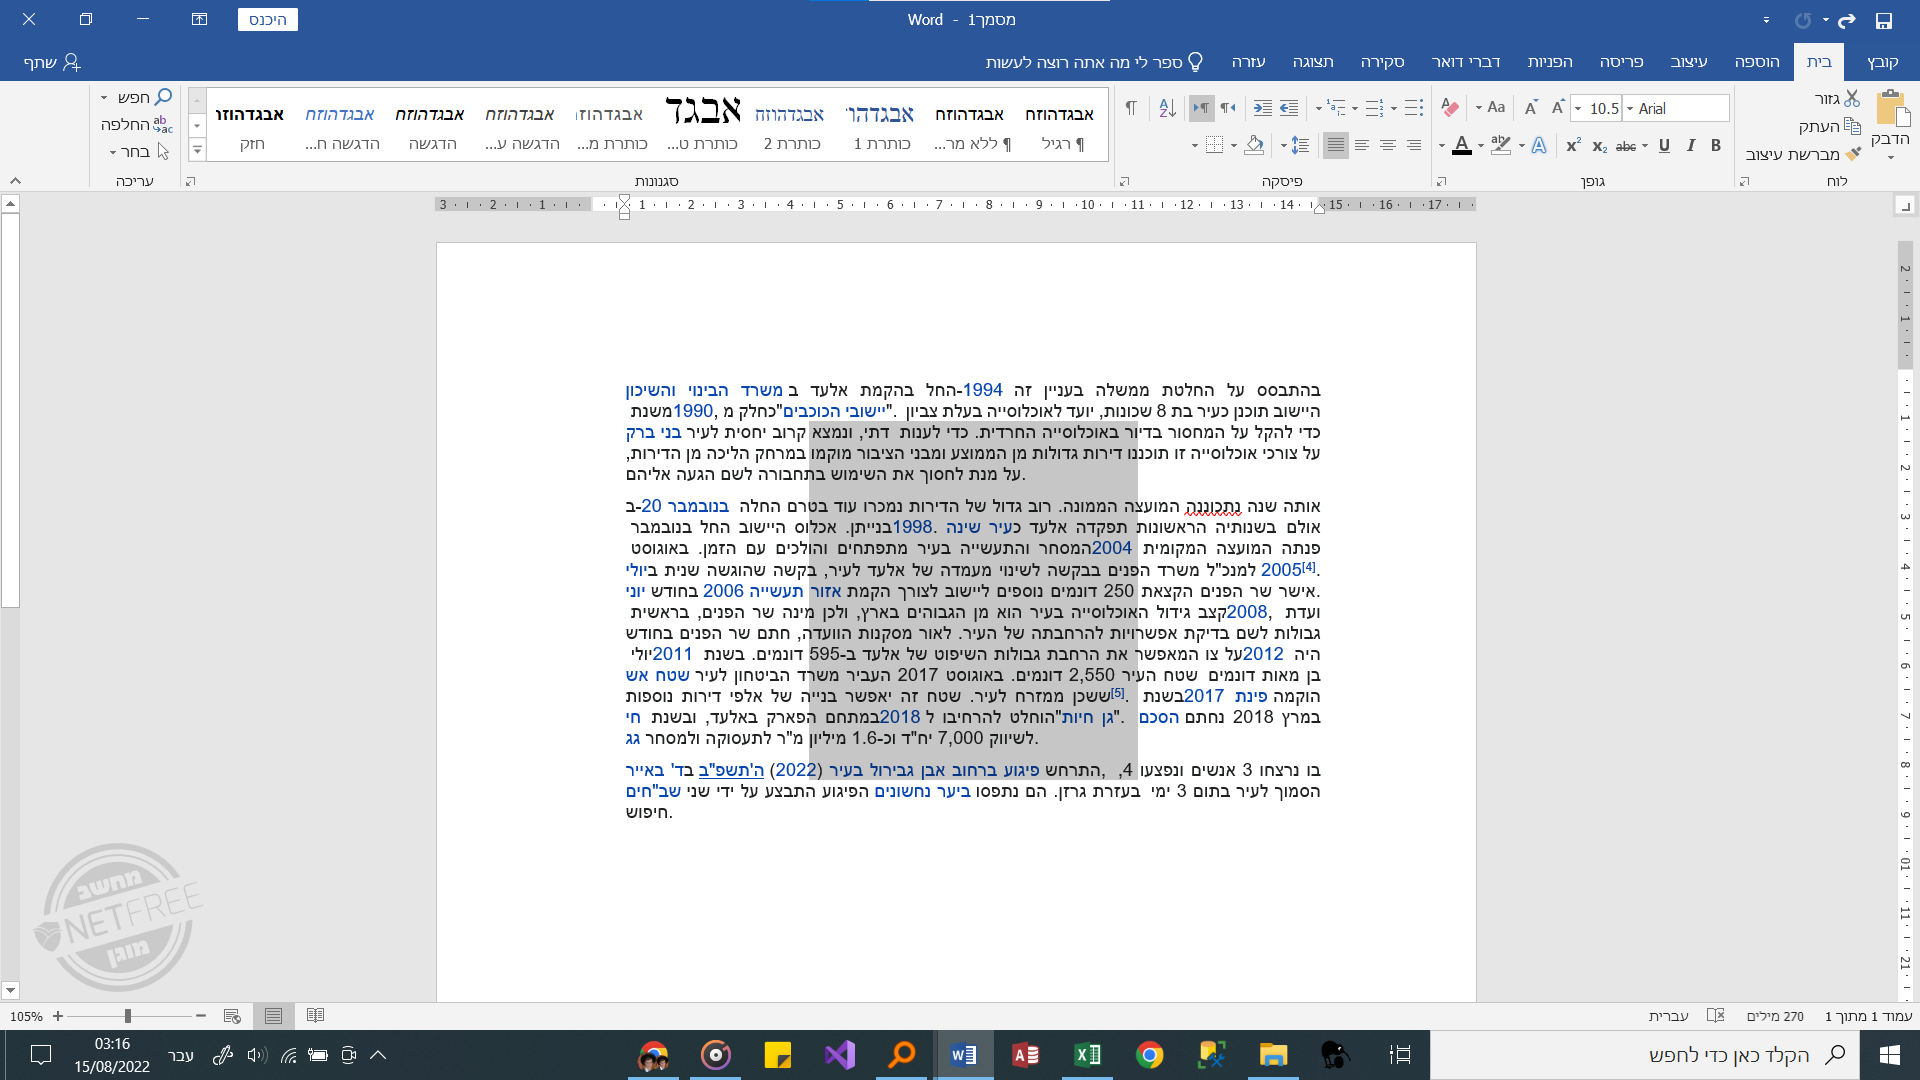Switch to the פריסה (Layout) tab

tap(1621, 62)
